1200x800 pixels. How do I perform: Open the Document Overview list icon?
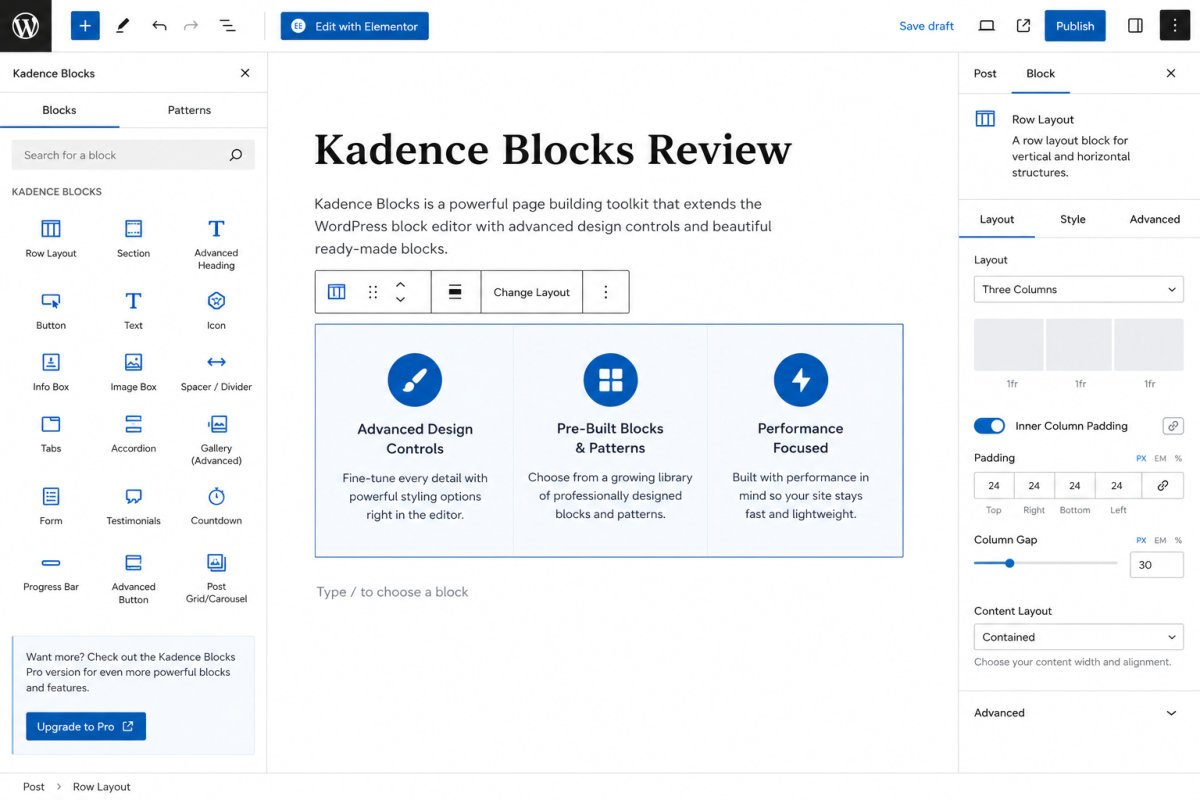pos(227,26)
